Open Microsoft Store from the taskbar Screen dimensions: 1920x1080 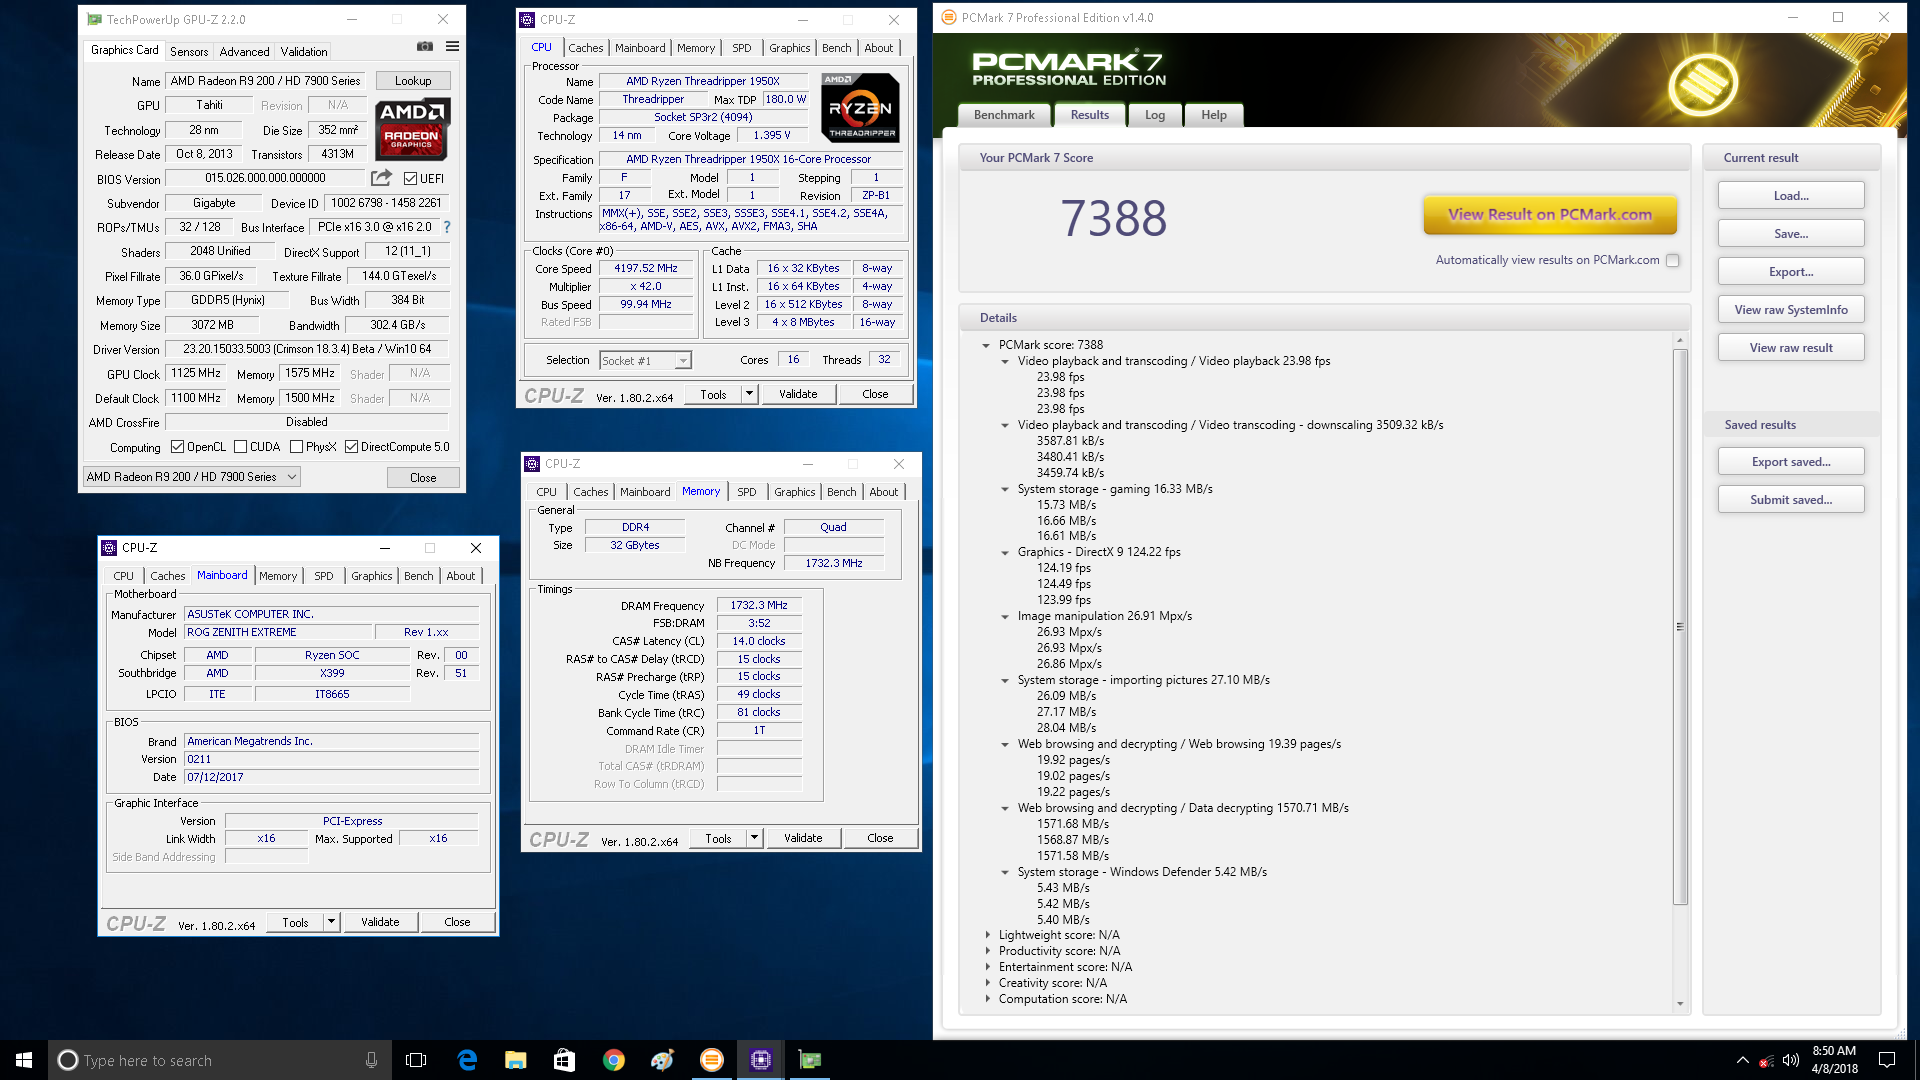coord(565,1060)
